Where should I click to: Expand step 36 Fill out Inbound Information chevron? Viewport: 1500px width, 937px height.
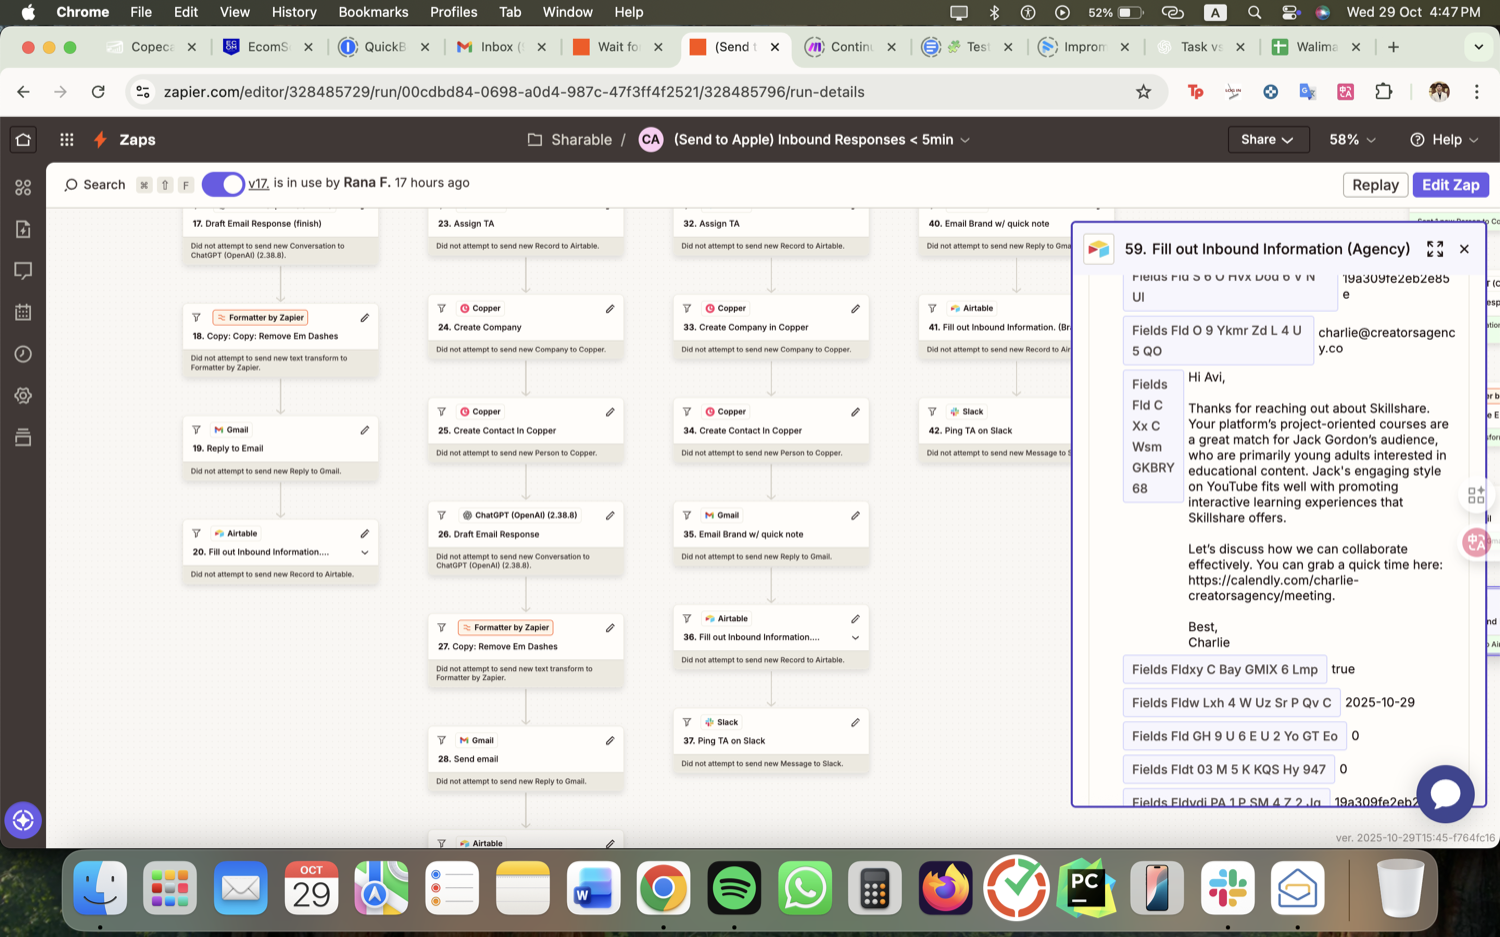pyautogui.click(x=855, y=638)
